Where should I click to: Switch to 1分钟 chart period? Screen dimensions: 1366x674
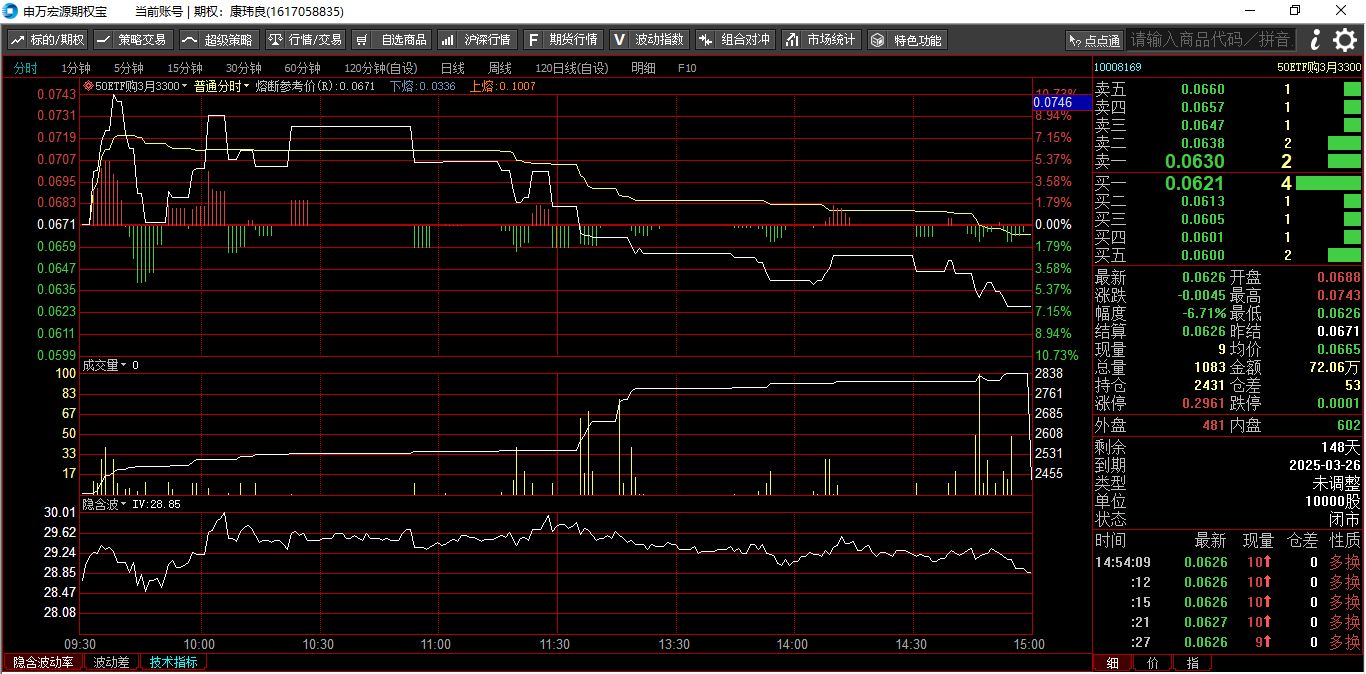[x=75, y=68]
